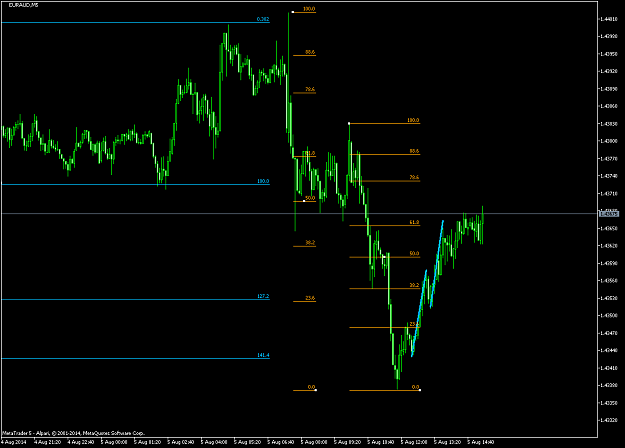Select the blue 0.382 Fibonacci level label

[263, 19]
